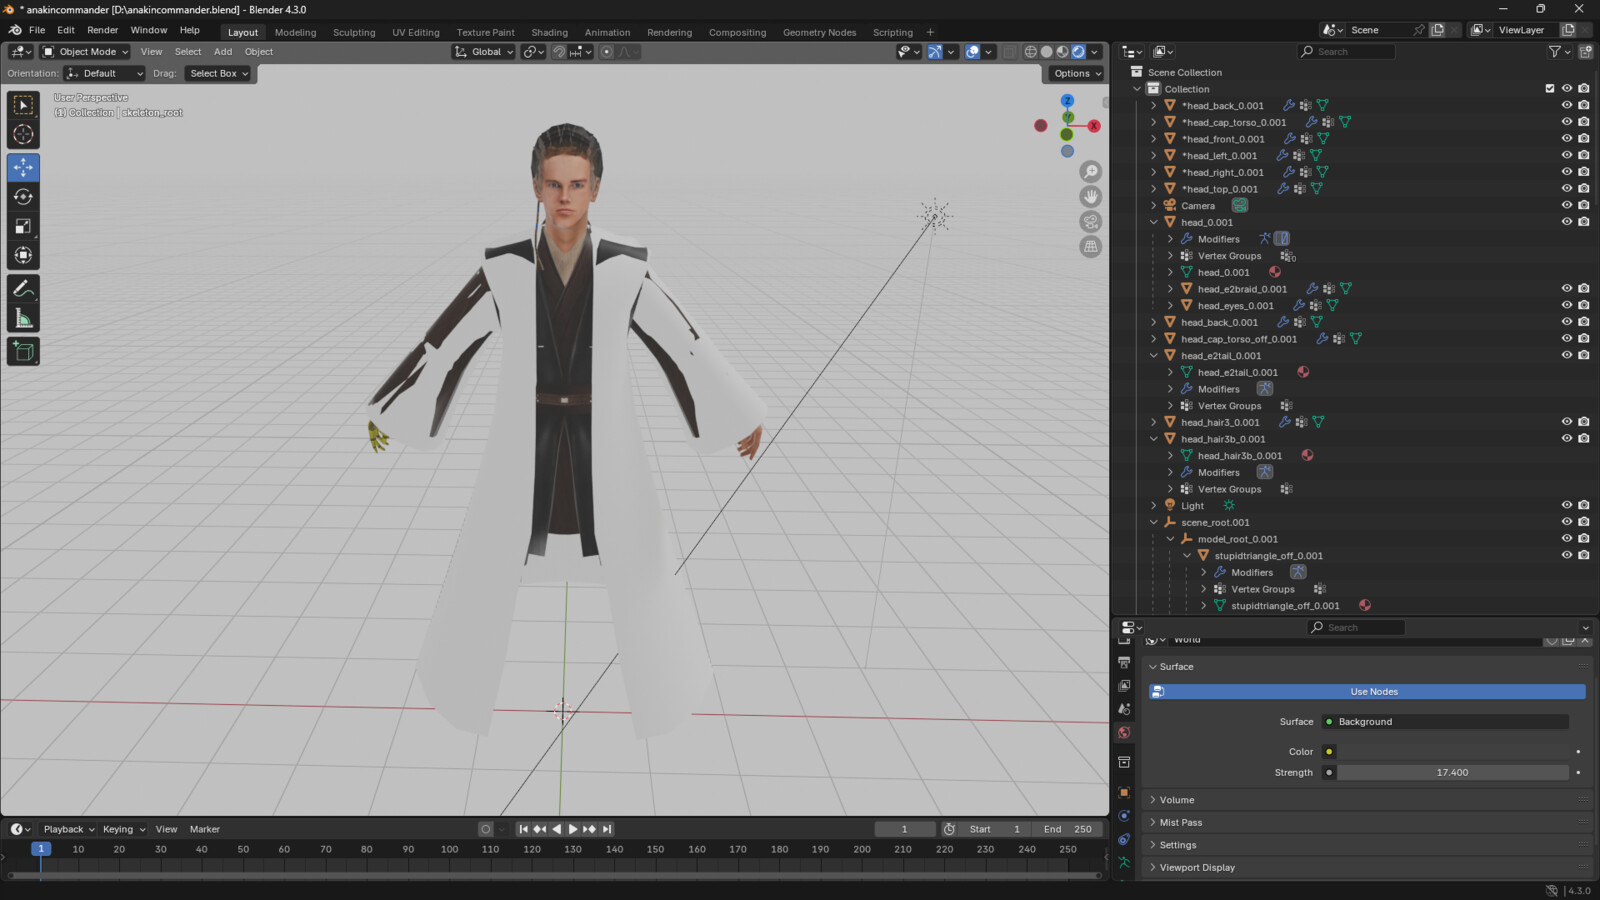Switch to the Geometry Nodes workspace tab
Viewport: 1600px width, 900px height.
[x=819, y=32]
